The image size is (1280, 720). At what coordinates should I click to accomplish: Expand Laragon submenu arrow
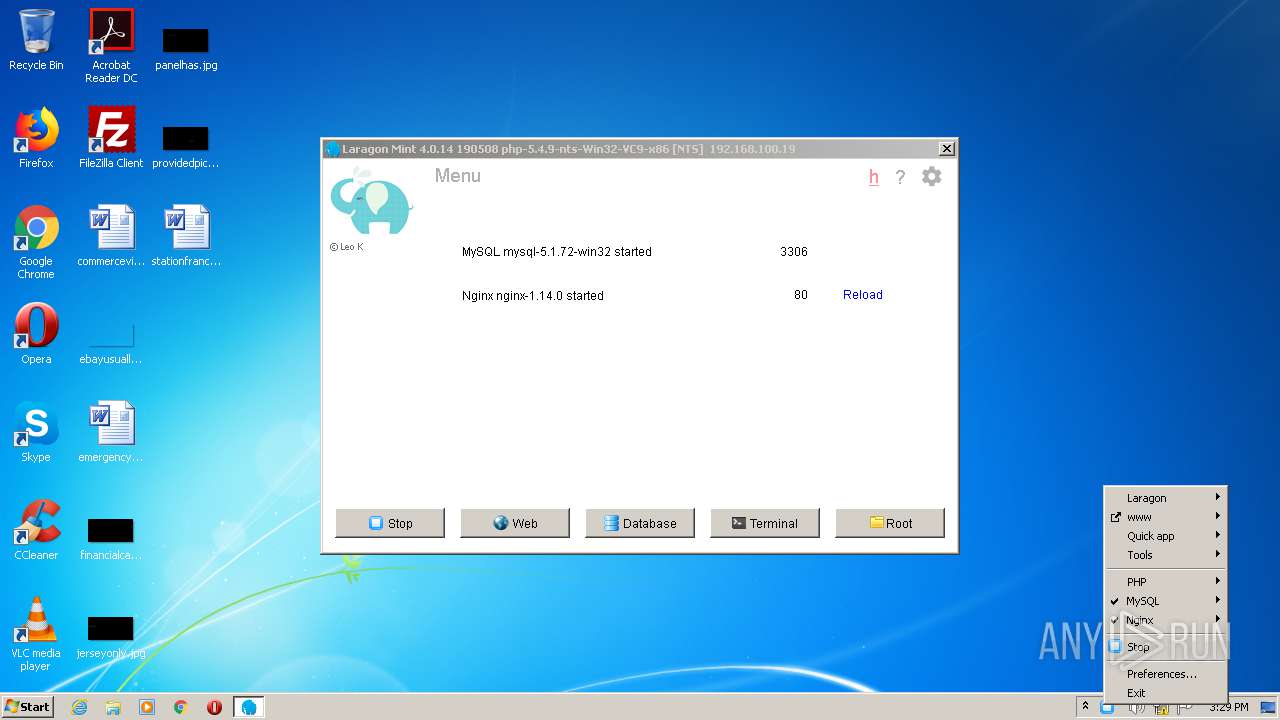[x=1218, y=497]
